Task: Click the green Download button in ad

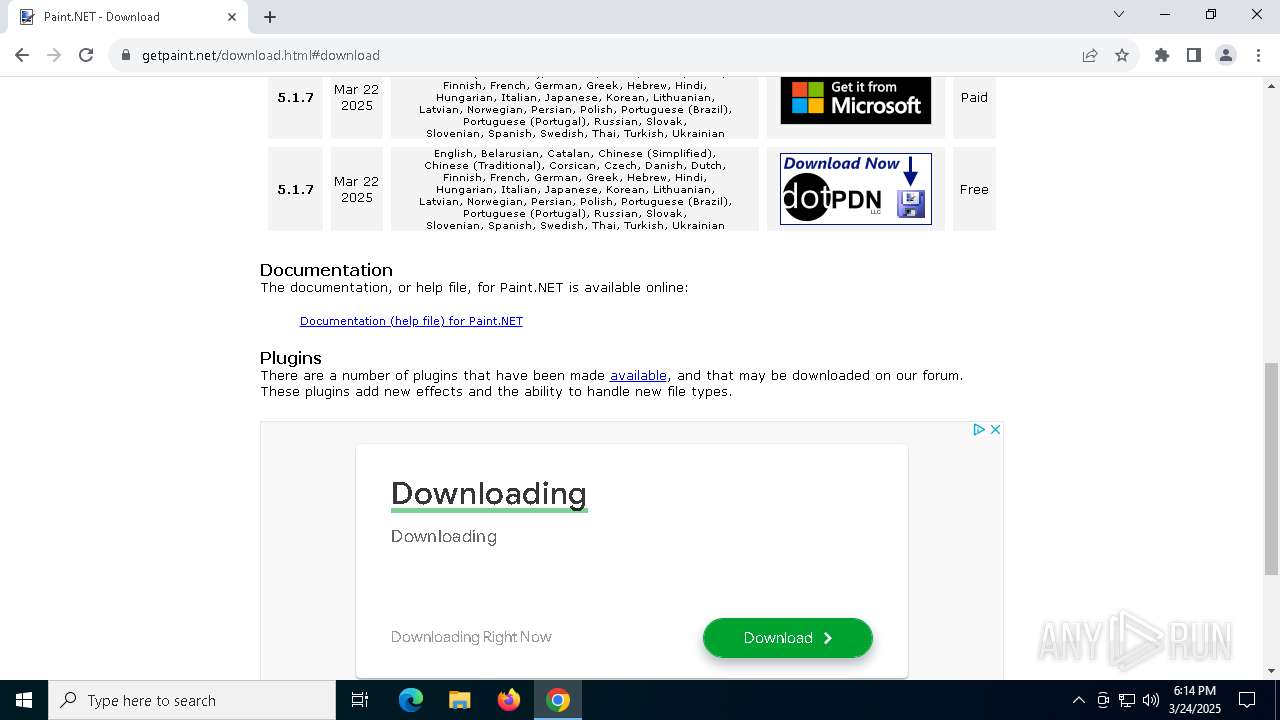Action: point(788,638)
